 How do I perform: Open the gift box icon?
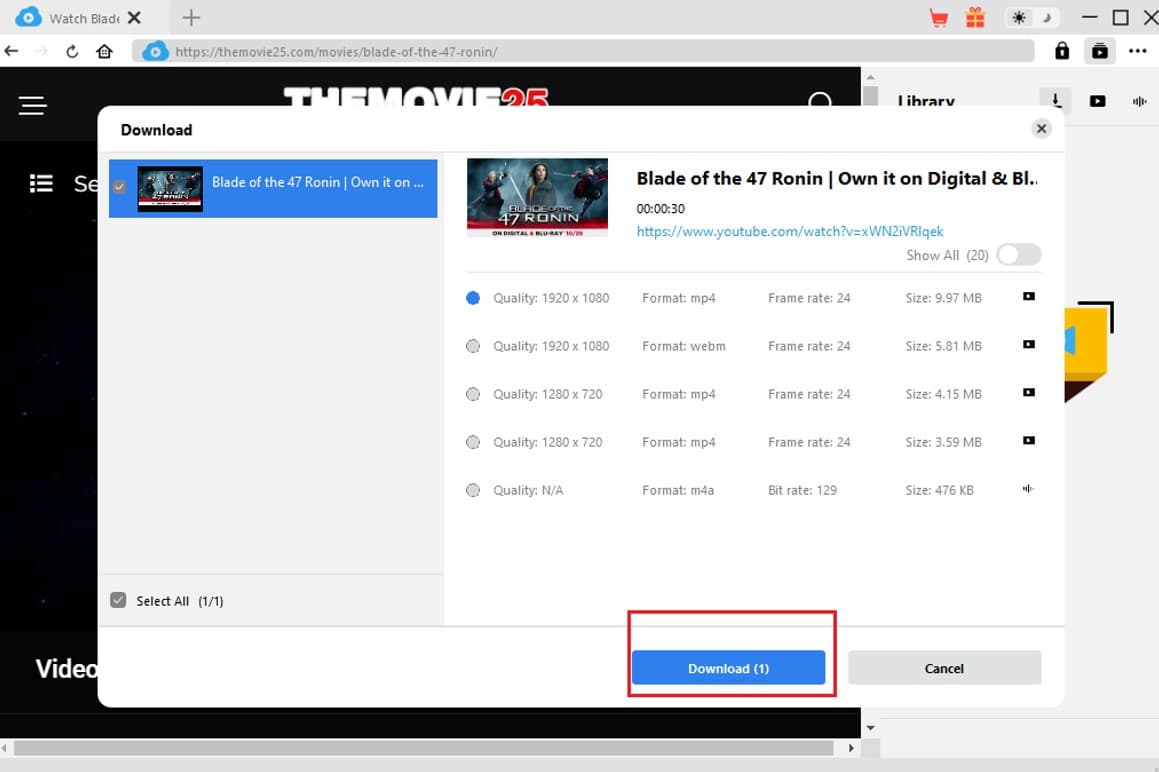click(975, 18)
